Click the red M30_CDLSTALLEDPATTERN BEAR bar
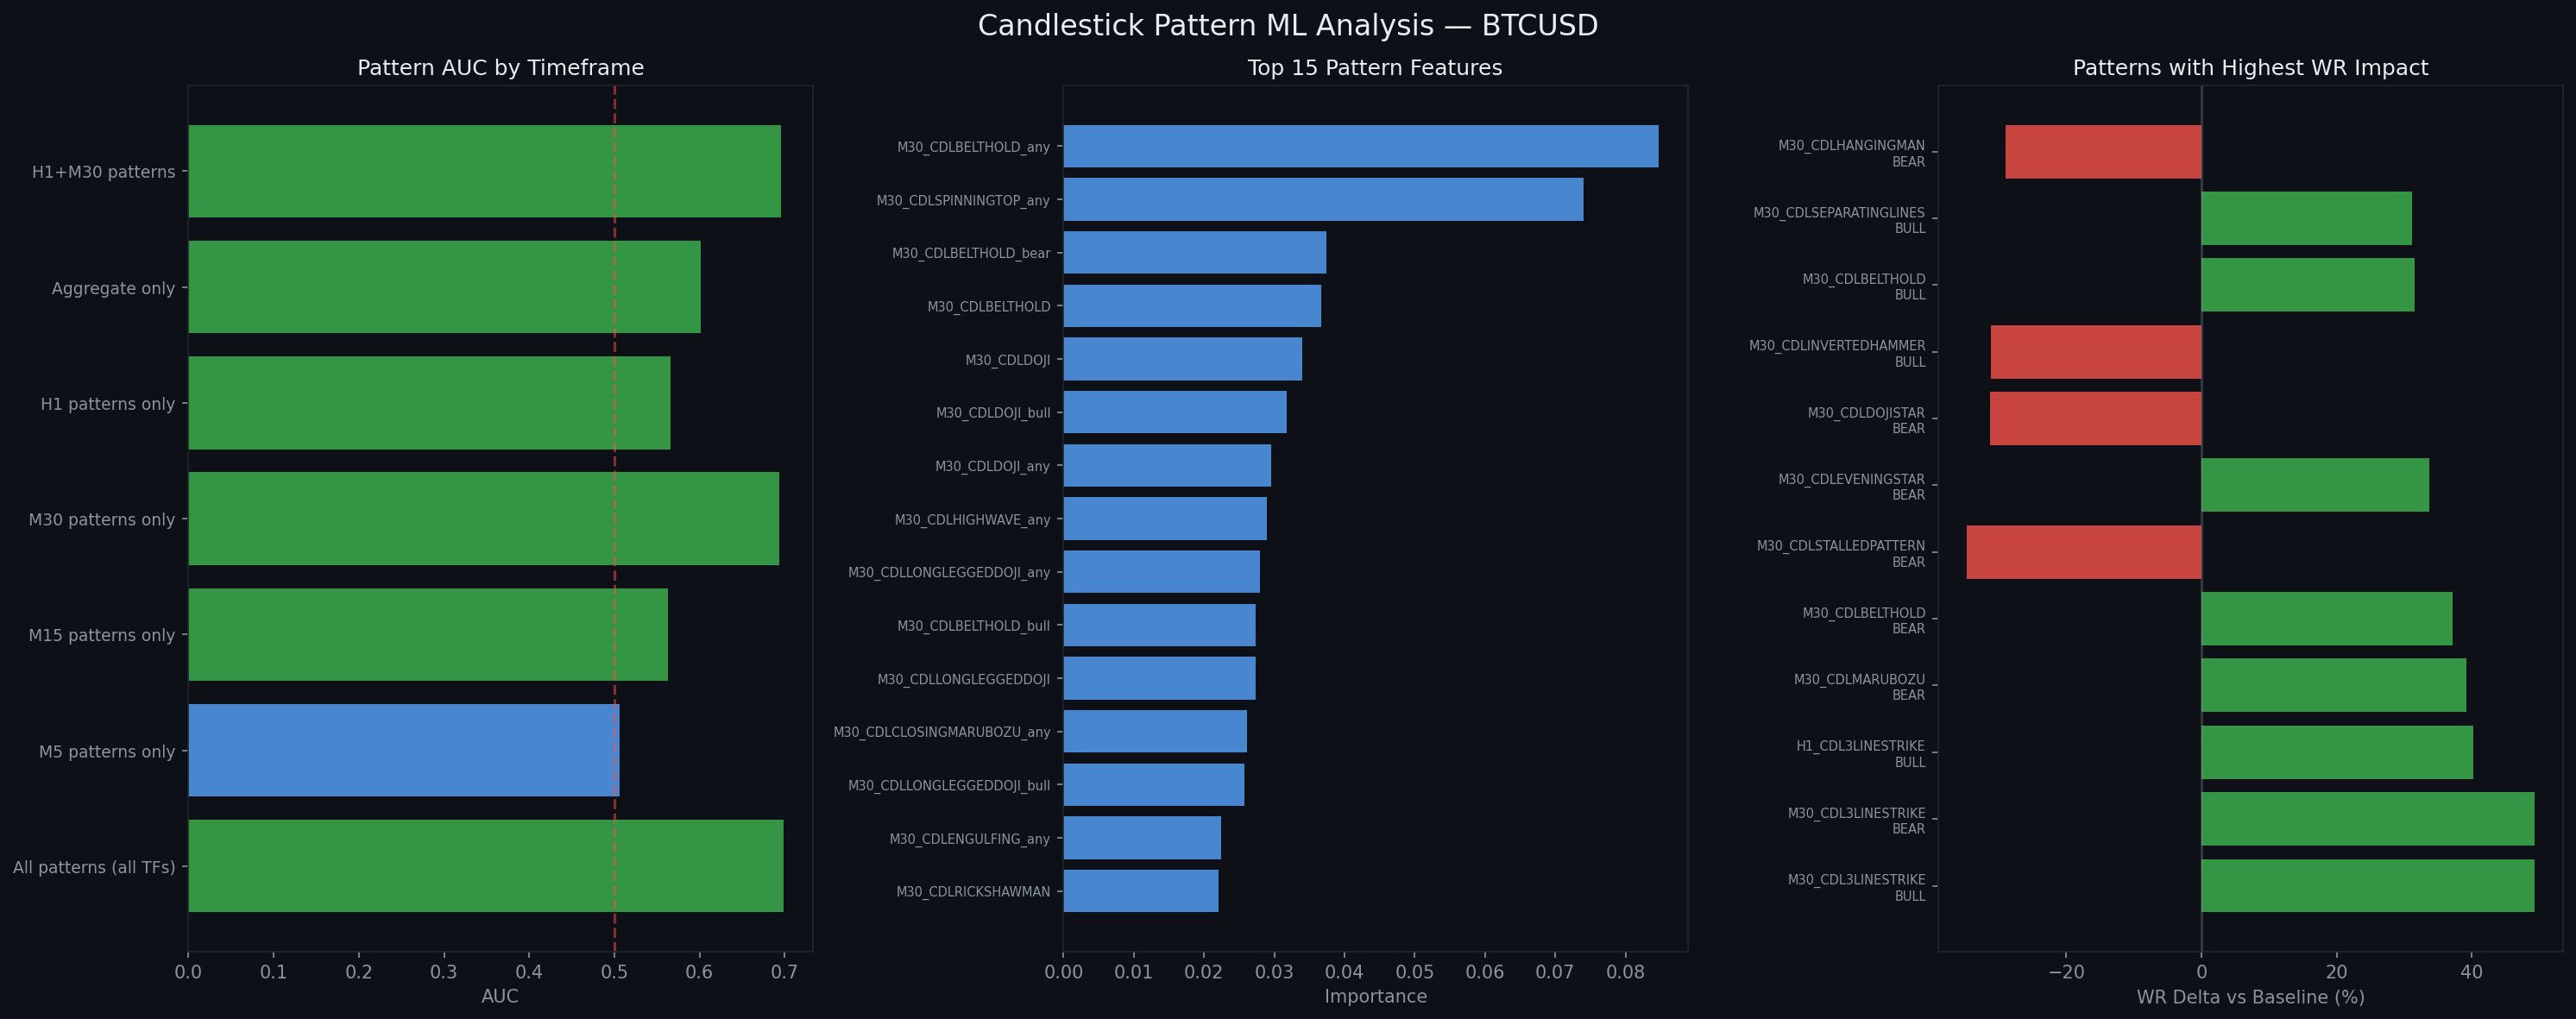 (x=2083, y=552)
